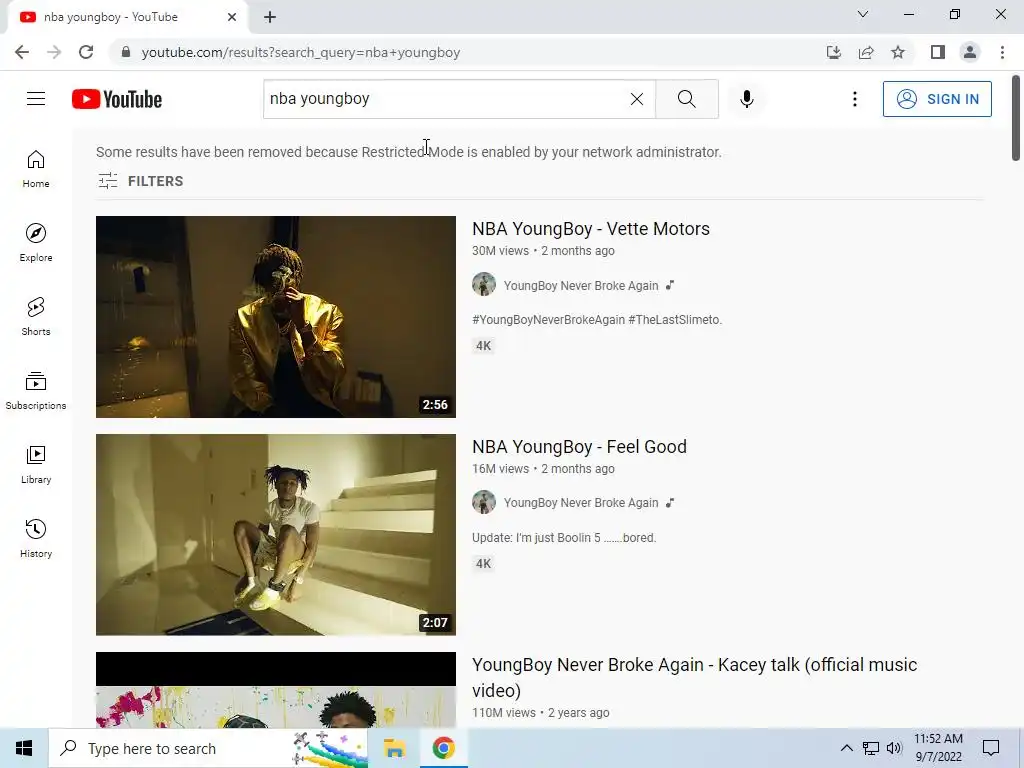
Task: Open Shorts in the sidebar
Action: coord(36,317)
